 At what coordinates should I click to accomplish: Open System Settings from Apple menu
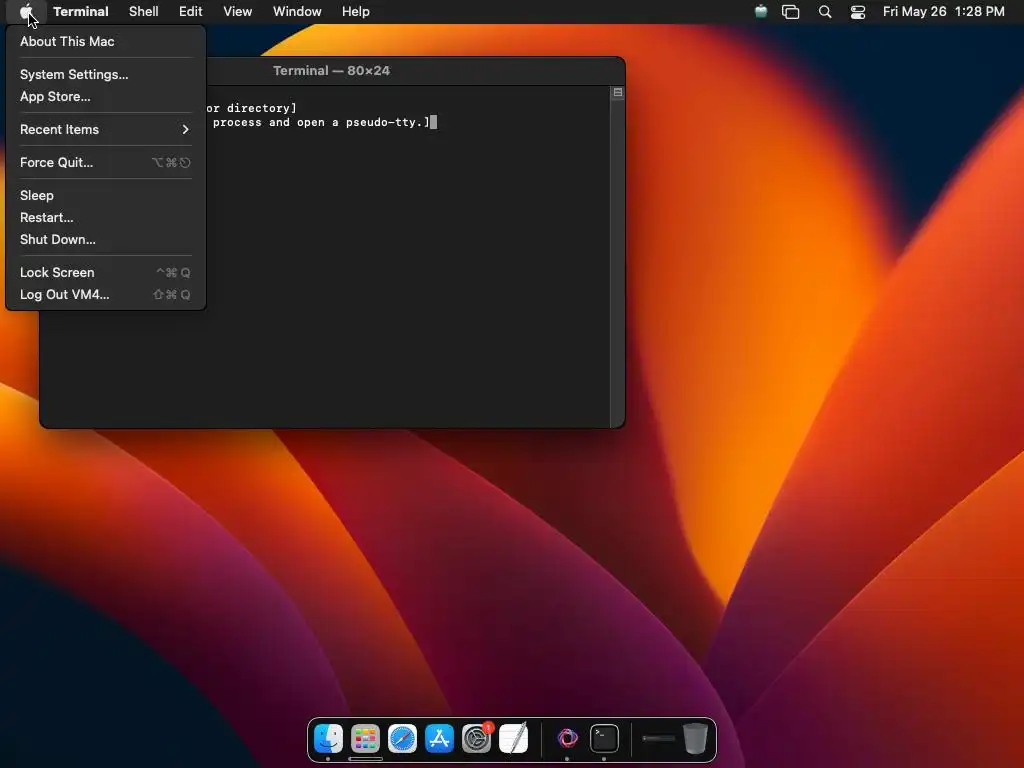pyautogui.click(x=105, y=74)
